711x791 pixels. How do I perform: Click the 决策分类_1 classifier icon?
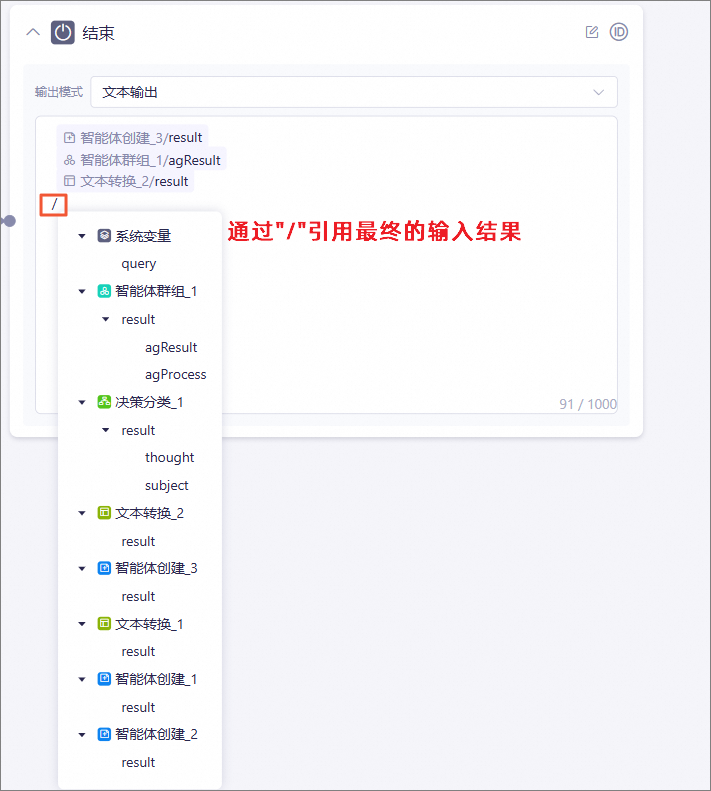point(104,402)
